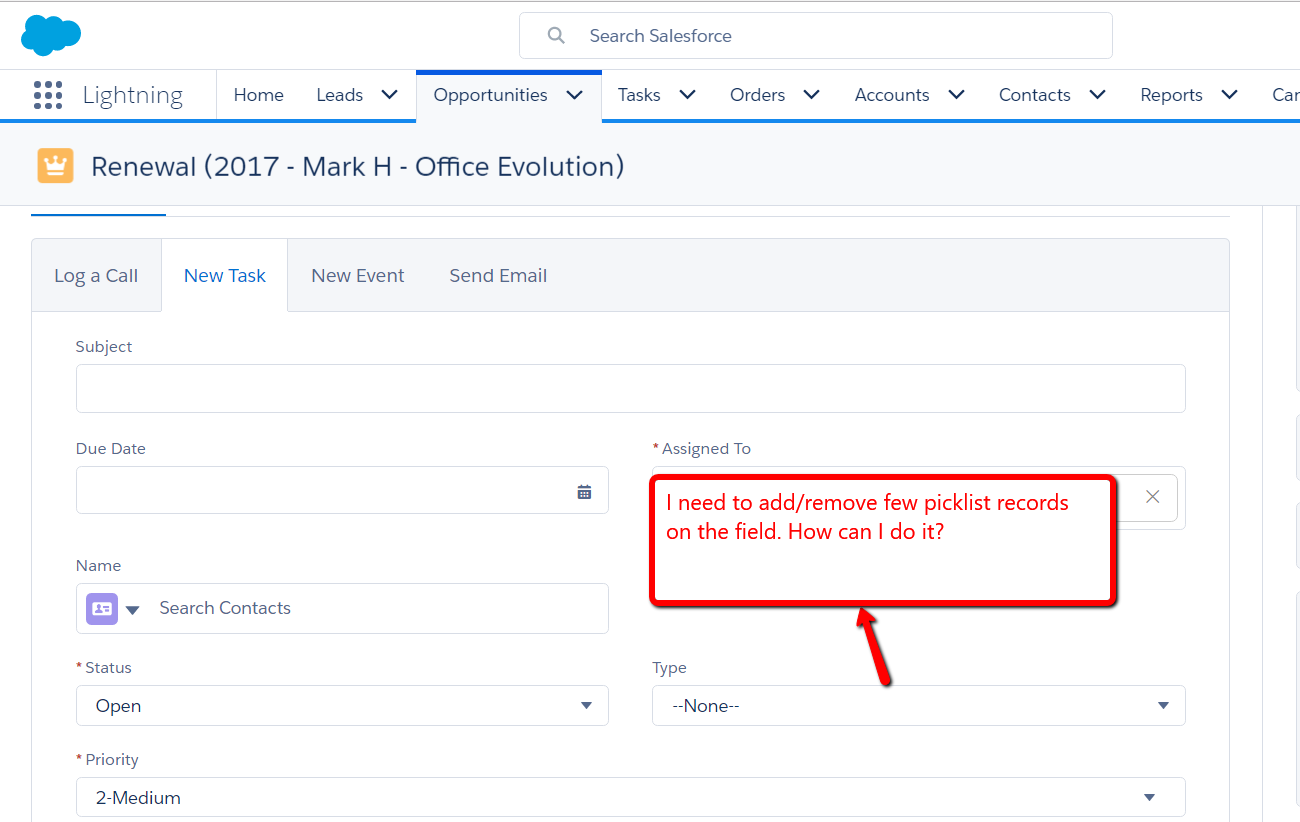Expand the Orders tab dropdown
Image resolution: width=1300 pixels, height=822 pixels.
[x=812, y=95]
